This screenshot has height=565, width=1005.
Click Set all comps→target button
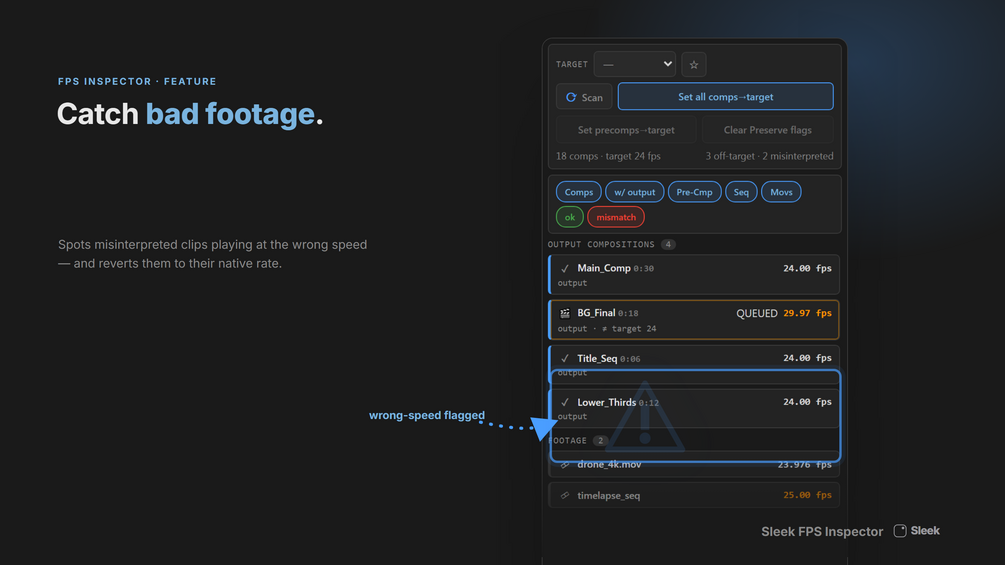(726, 97)
